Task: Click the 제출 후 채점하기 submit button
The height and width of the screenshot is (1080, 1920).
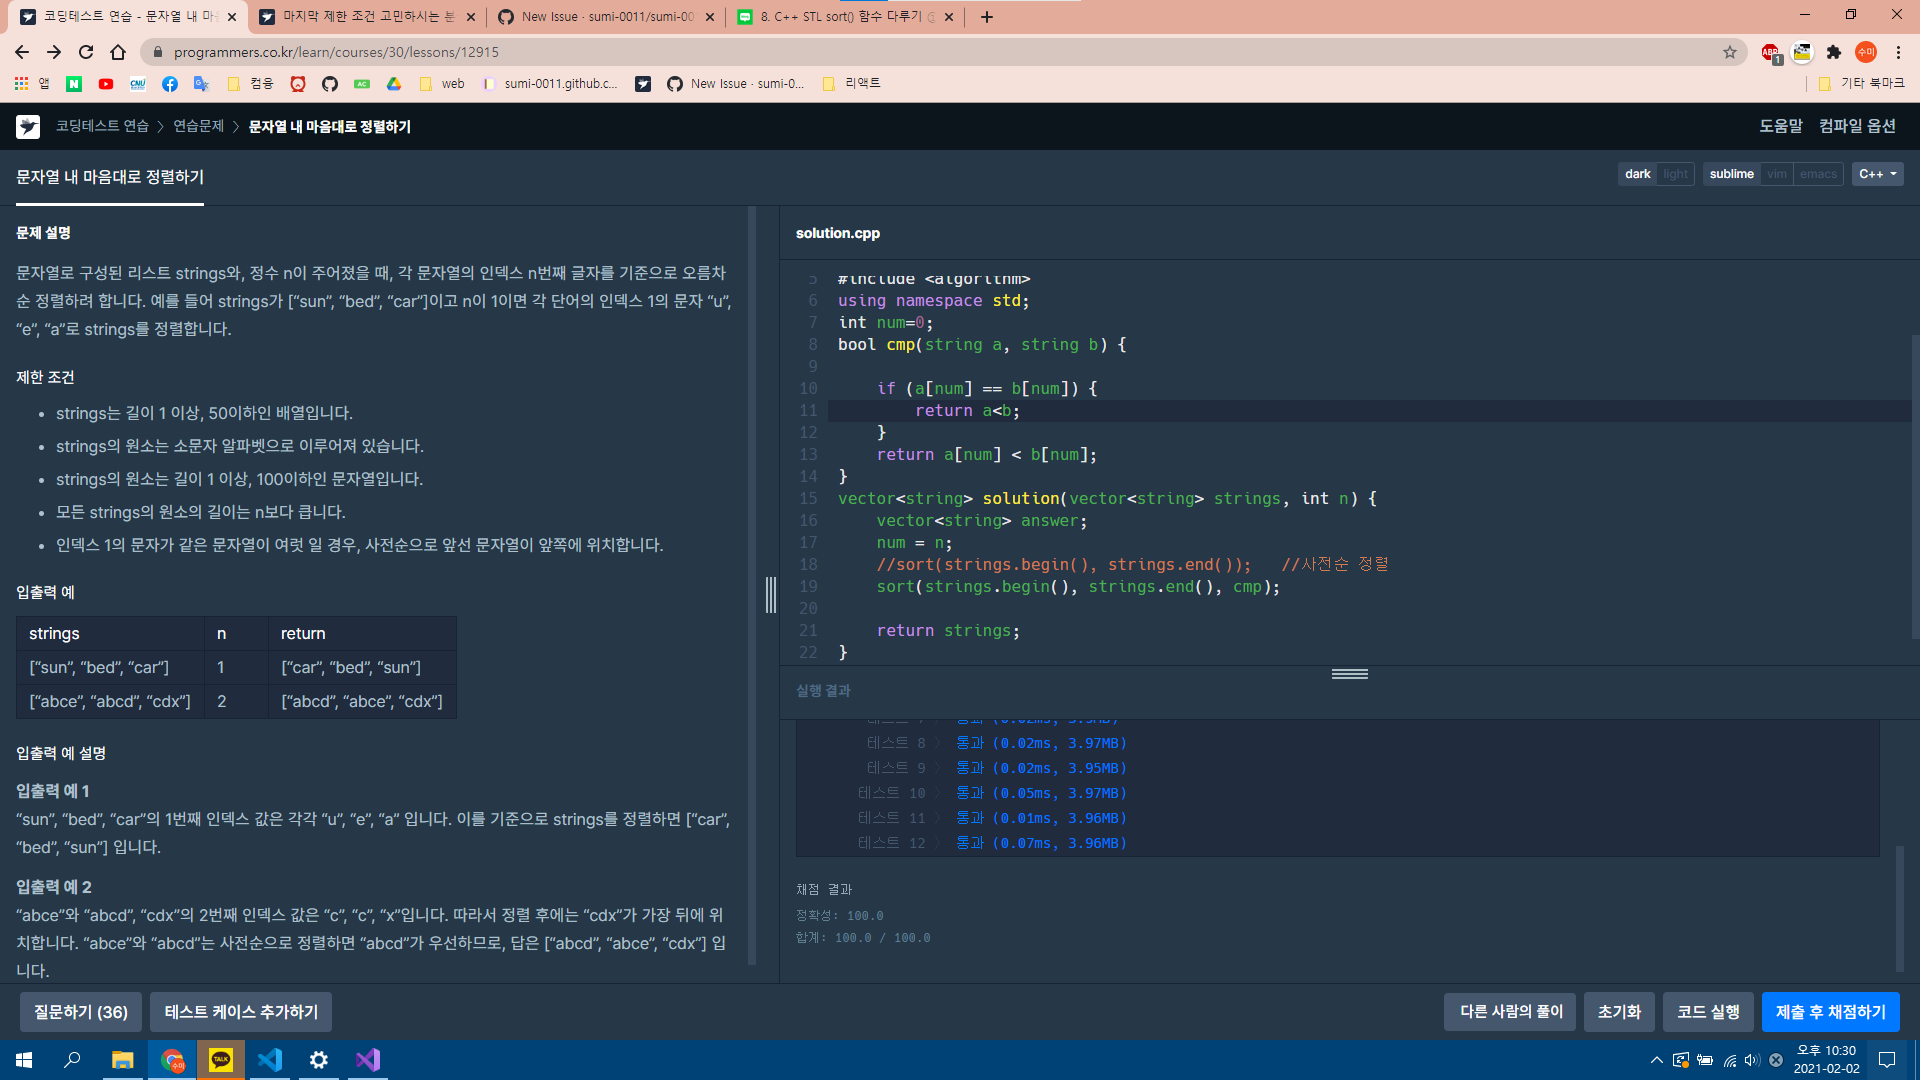Action: (1830, 1012)
